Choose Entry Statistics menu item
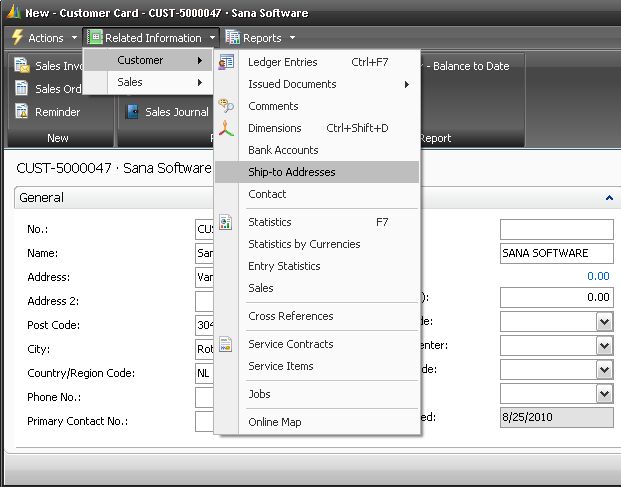Screen dimensions: 621x487 [x=317, y=266]
